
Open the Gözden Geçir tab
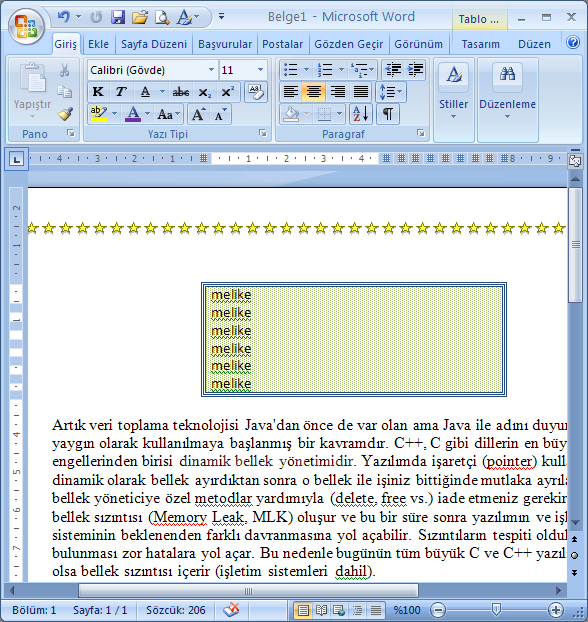349,44
